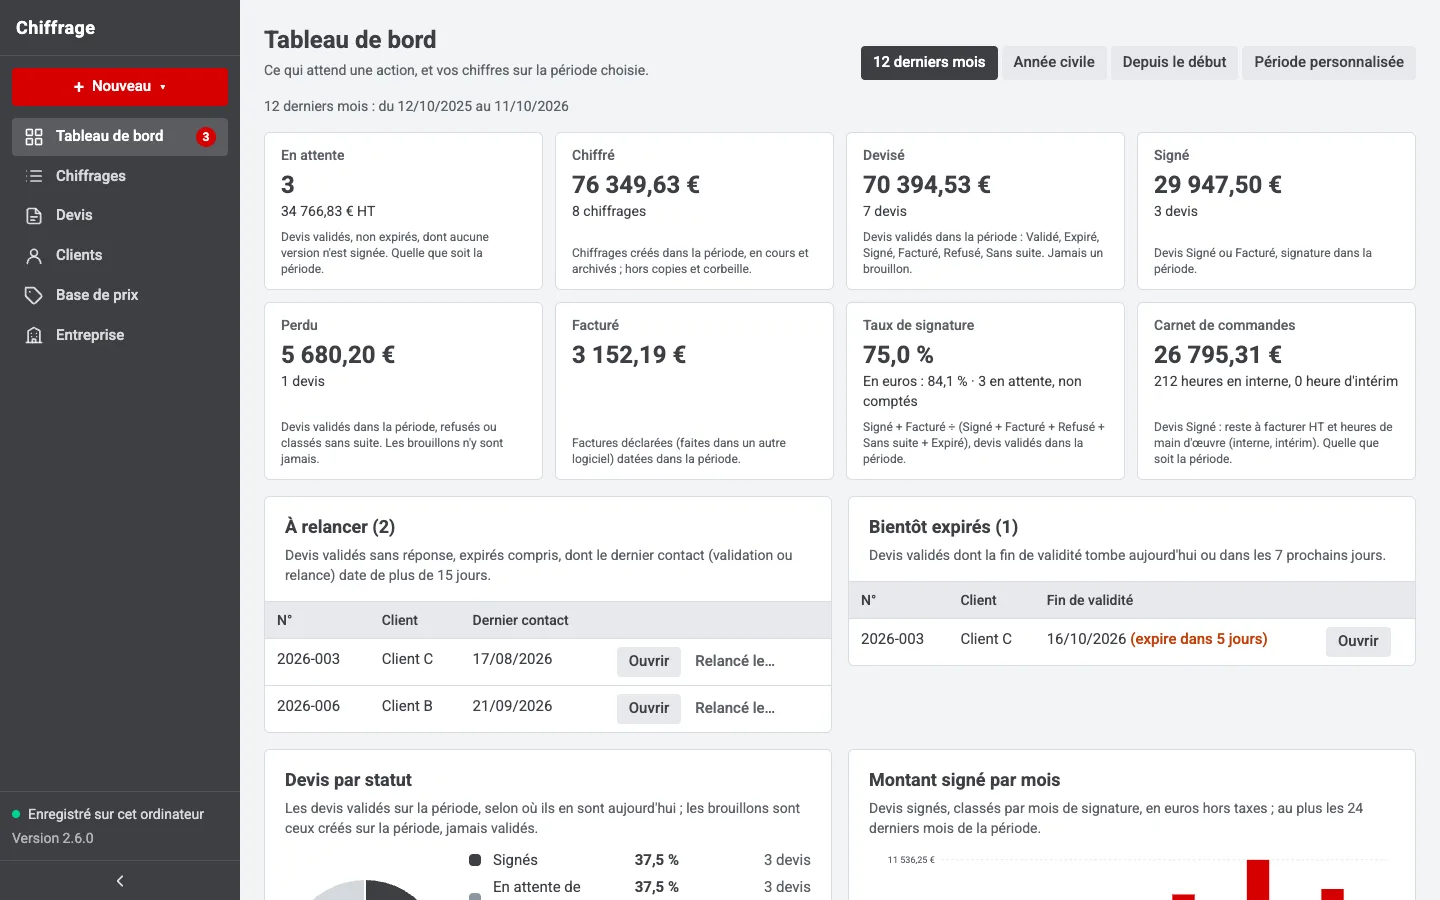Click the orange 'expire dans 5 jours' text
Screen dimensions: 1440x900
point(1199,639)
